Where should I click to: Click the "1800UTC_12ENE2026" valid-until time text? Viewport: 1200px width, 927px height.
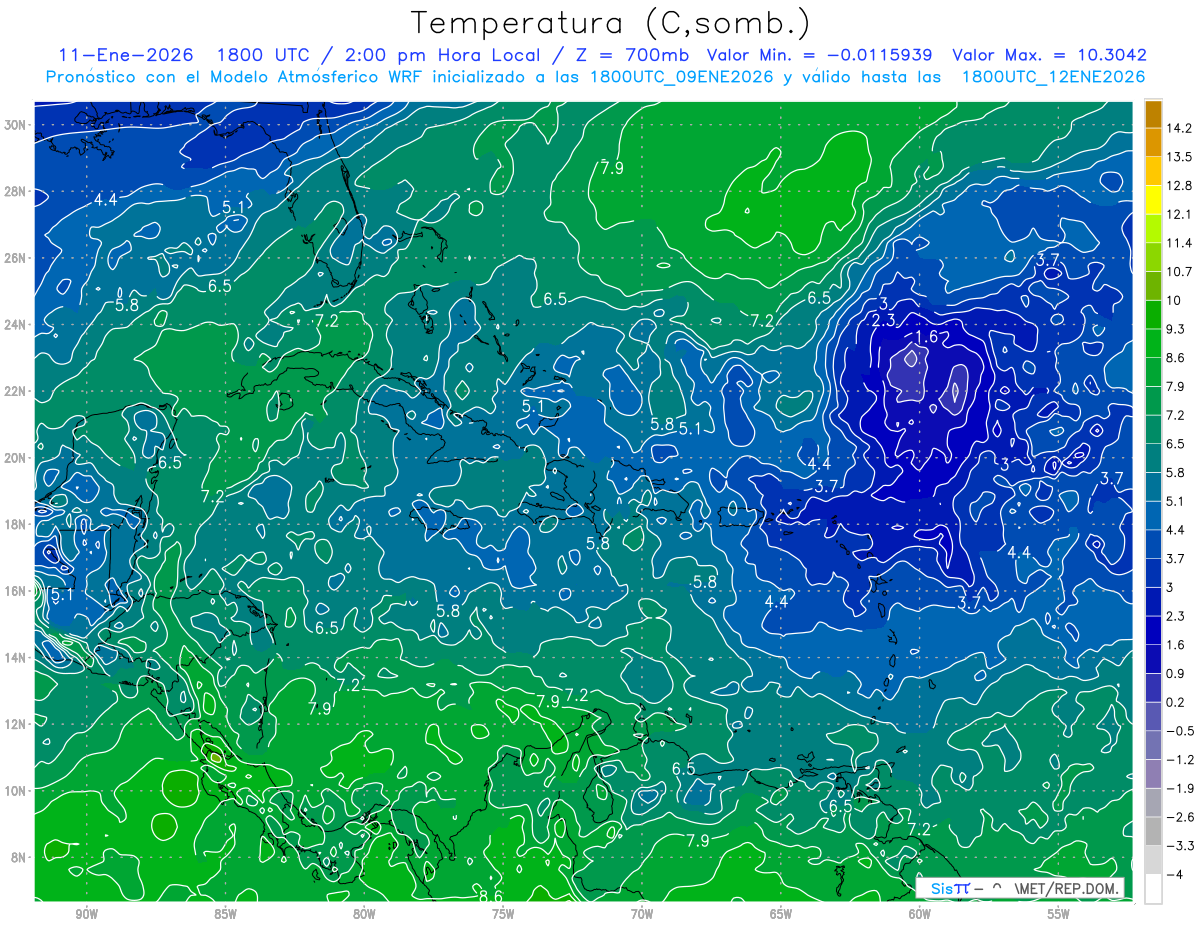[1053, 76]
